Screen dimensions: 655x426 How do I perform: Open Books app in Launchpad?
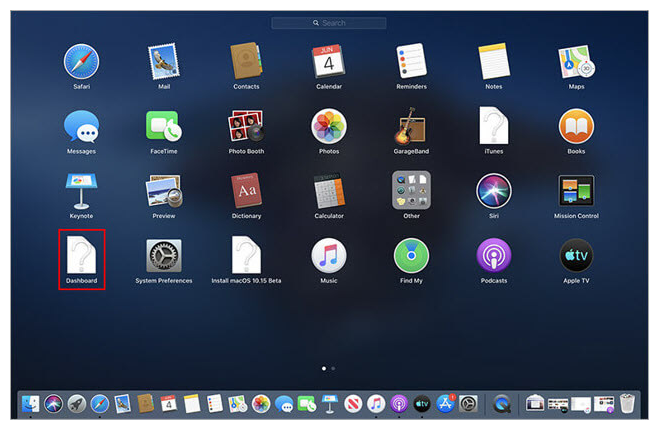pos(576,126)
